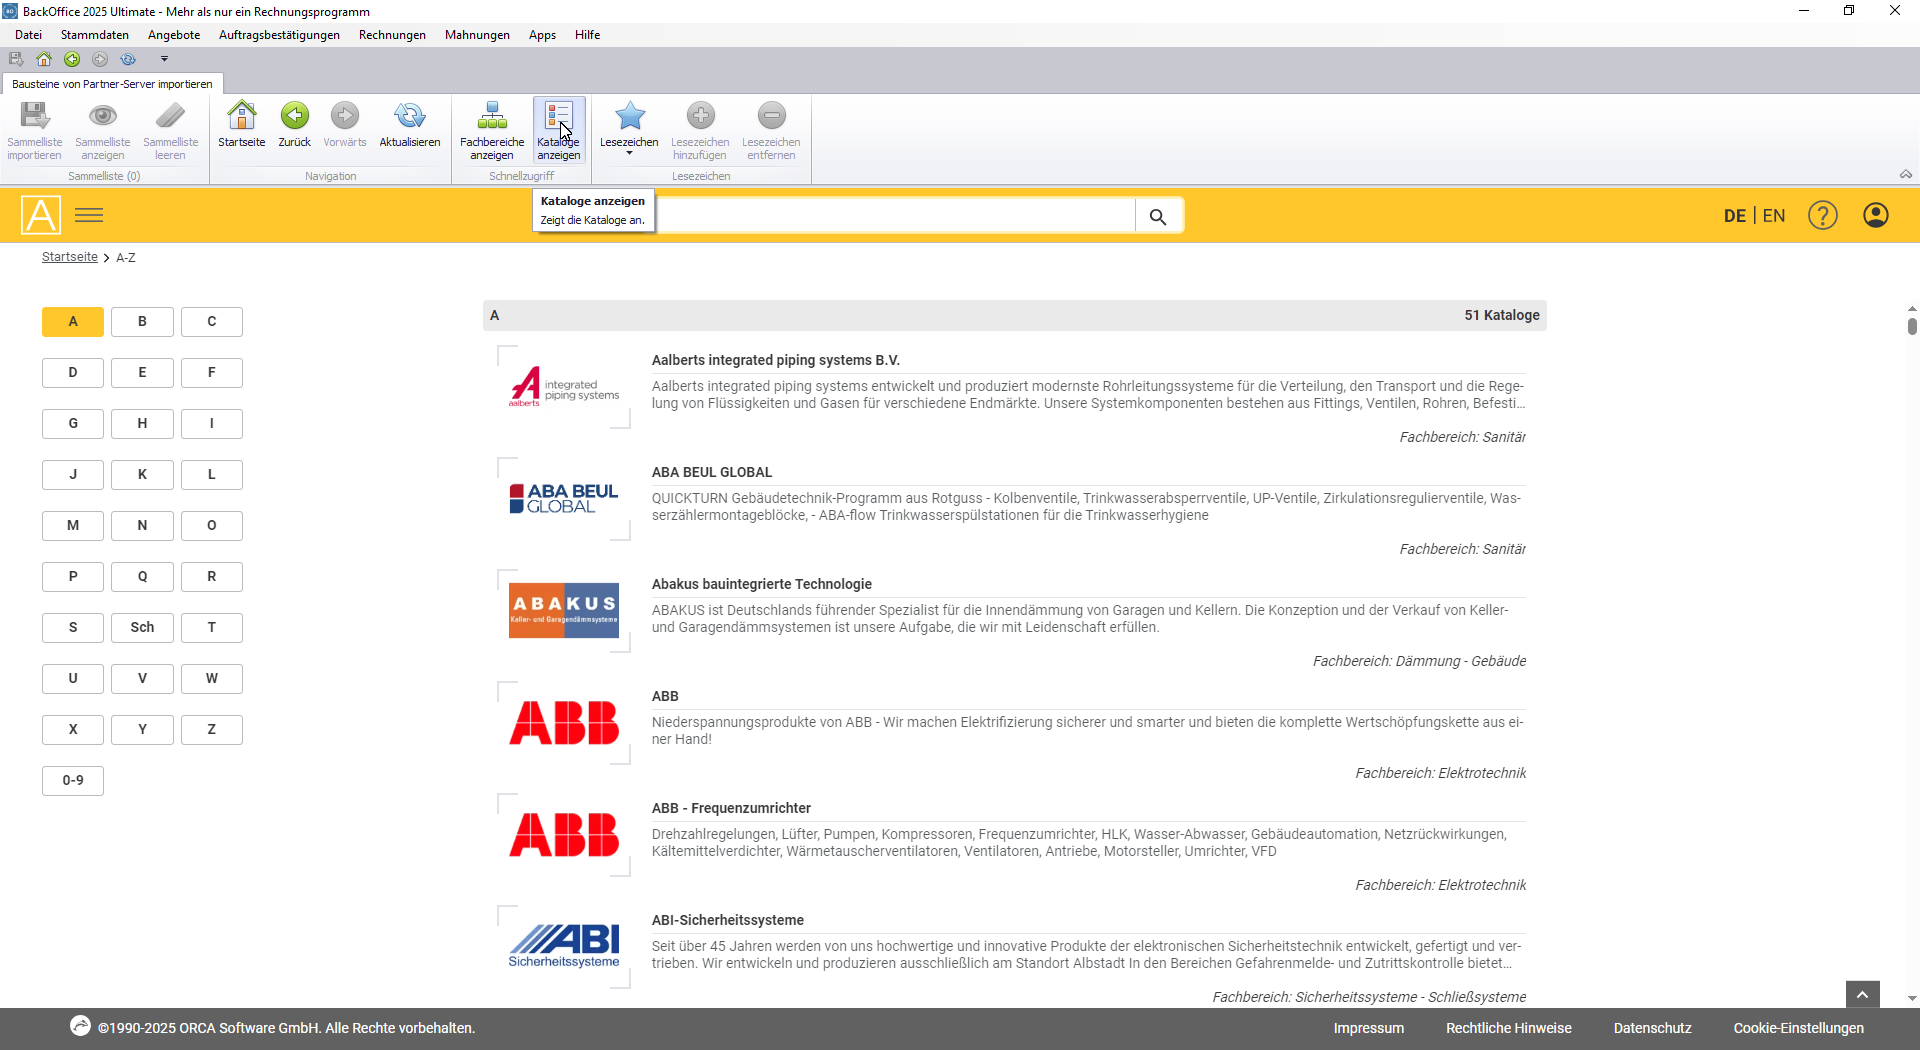Click the ABI Sicherheitssysteme logo thumbnail
The height and width of the screenshot is (1050, 1920).
(564, 947)
